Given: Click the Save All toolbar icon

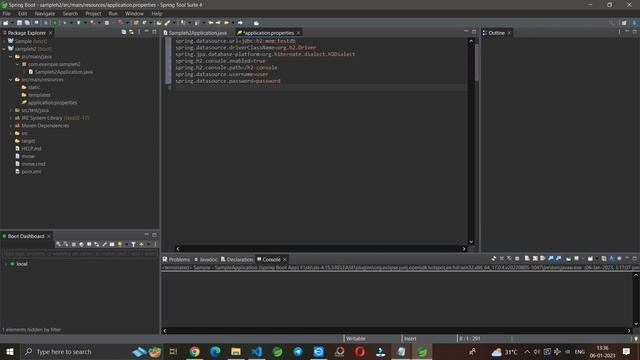Looking at the screenshot, I should pyautogui.click(x=27, y=23).
